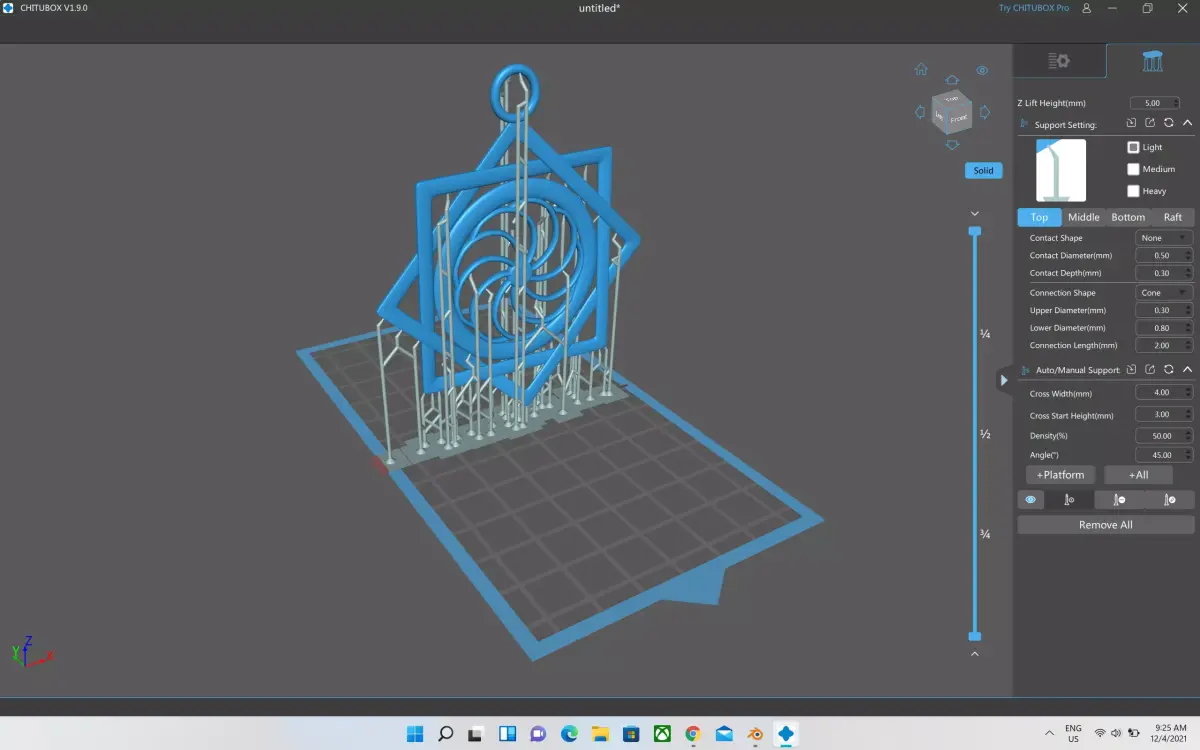
Task: Open Microsoft Edge from the taskbar
Action: pyautogui.click(x=569, y=734)
